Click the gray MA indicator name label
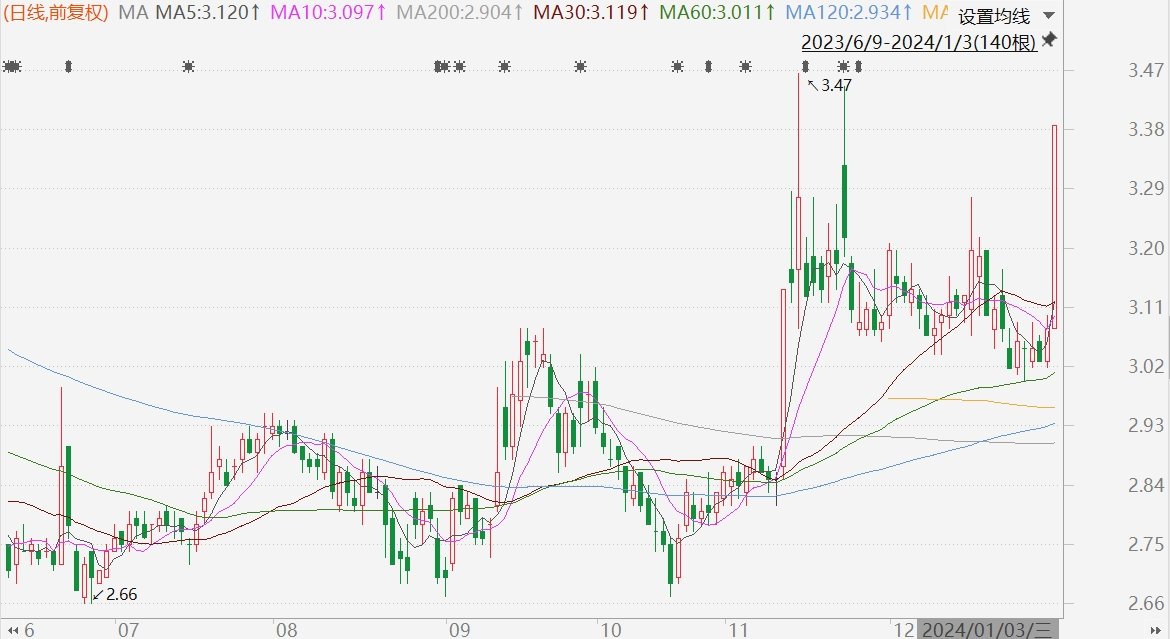 coord(134,12)
